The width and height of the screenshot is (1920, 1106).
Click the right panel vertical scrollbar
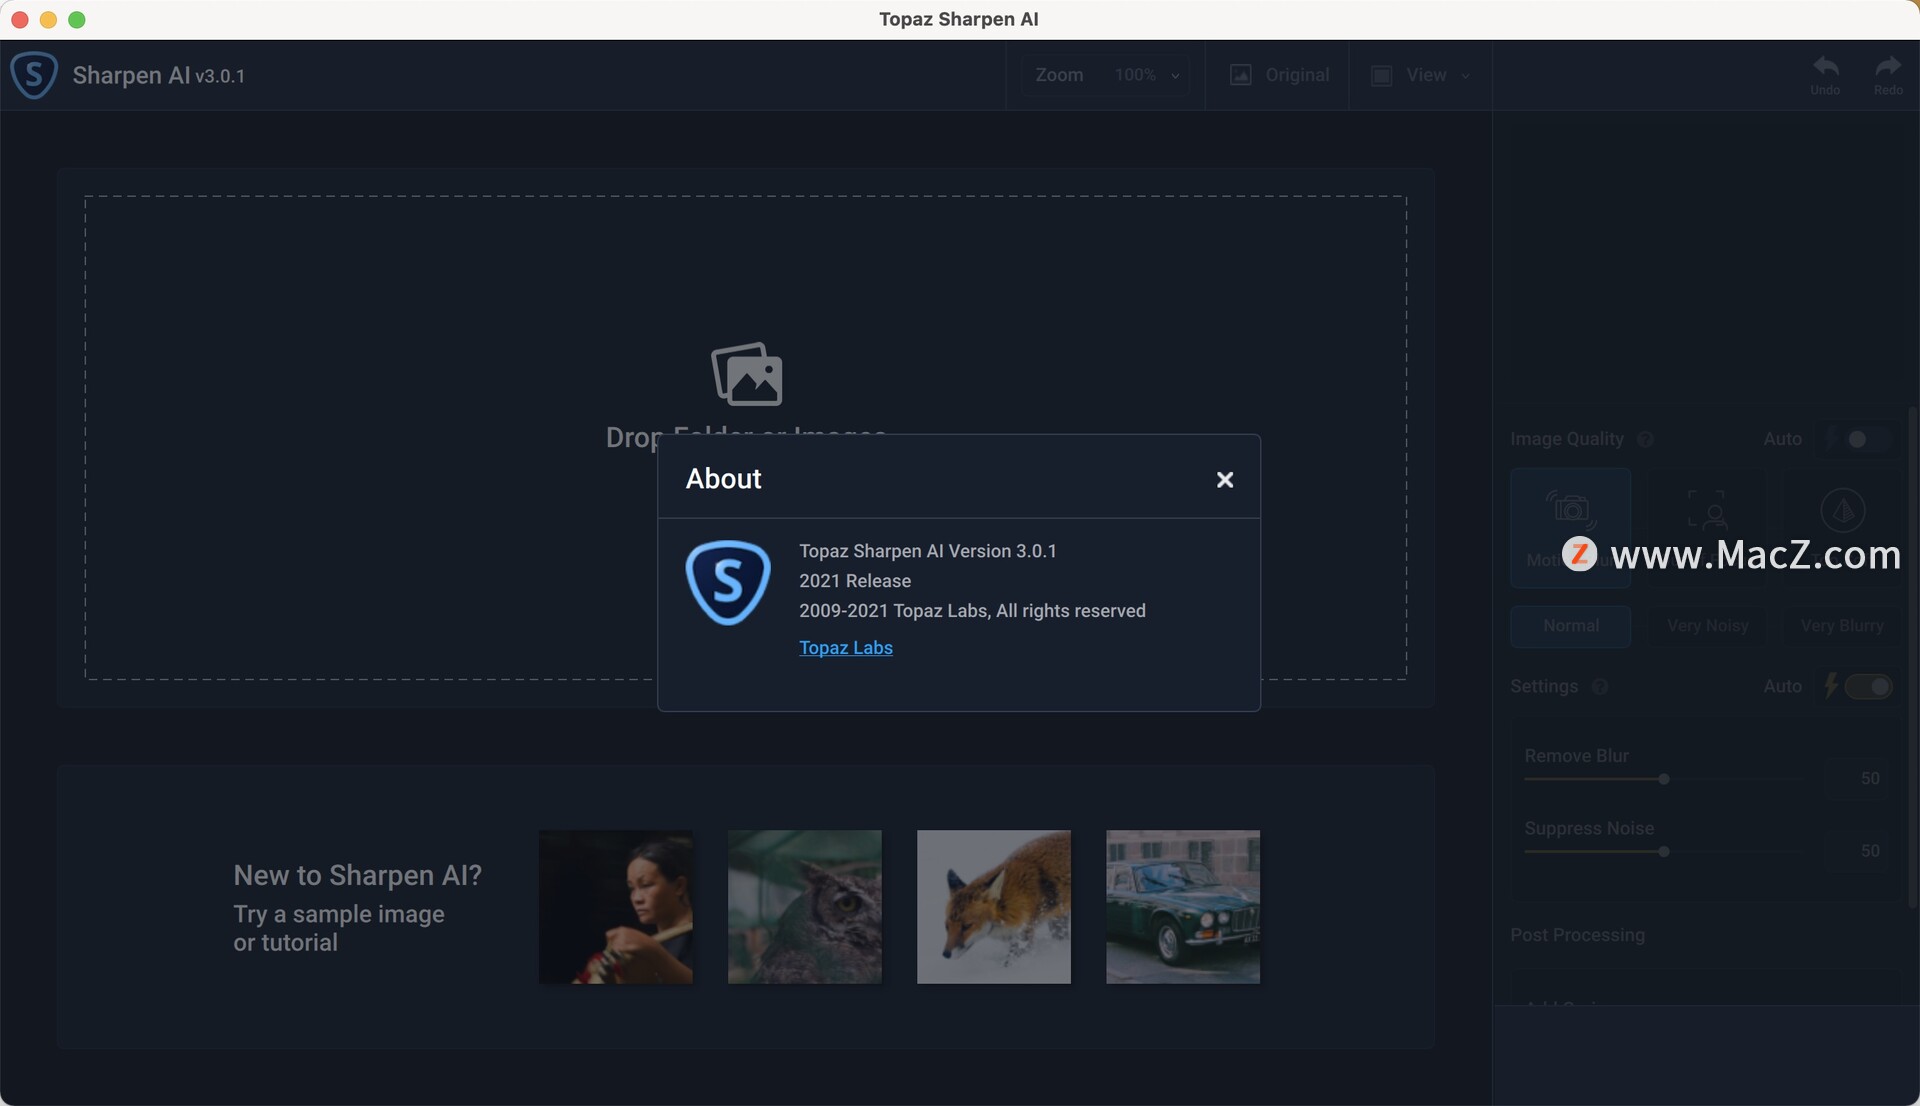point(1912,657)
